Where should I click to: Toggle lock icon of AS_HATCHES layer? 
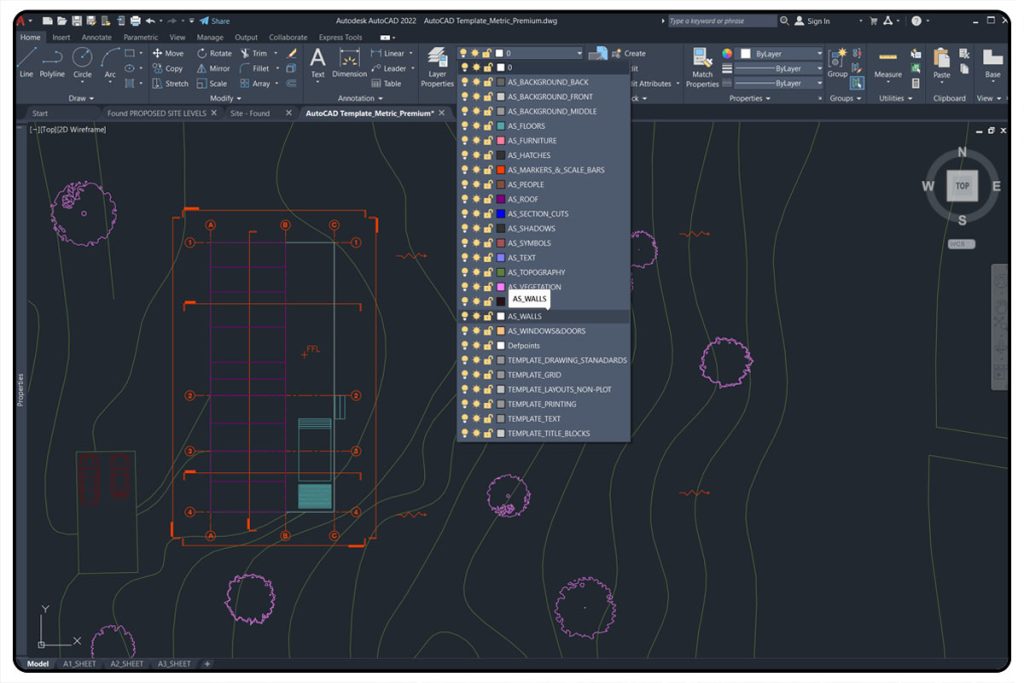click(x=488, y=155)
